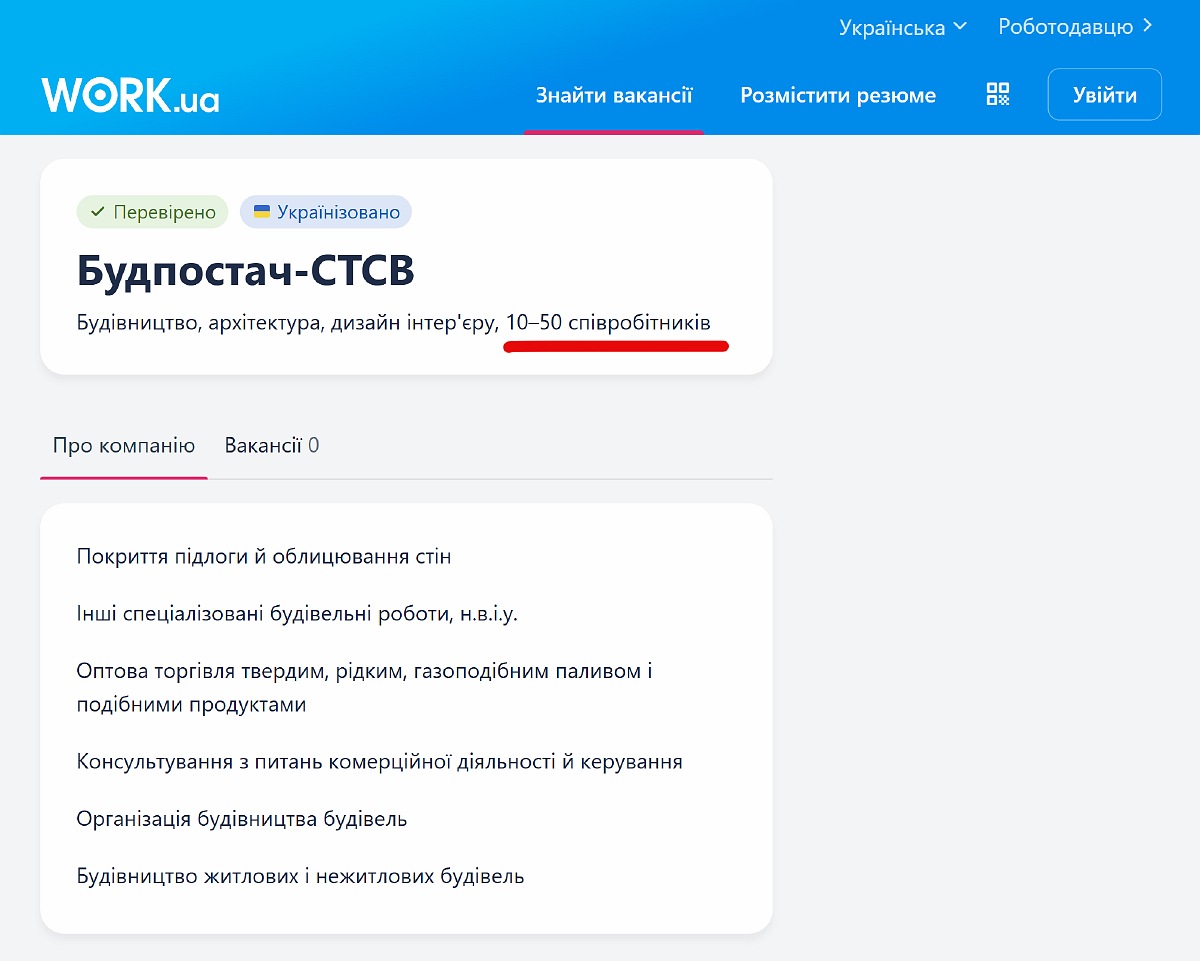Image resolution: width=1200 pixels, height=961 pixels.
Task: Open the QR code icon in header
Action: [997, 95]
